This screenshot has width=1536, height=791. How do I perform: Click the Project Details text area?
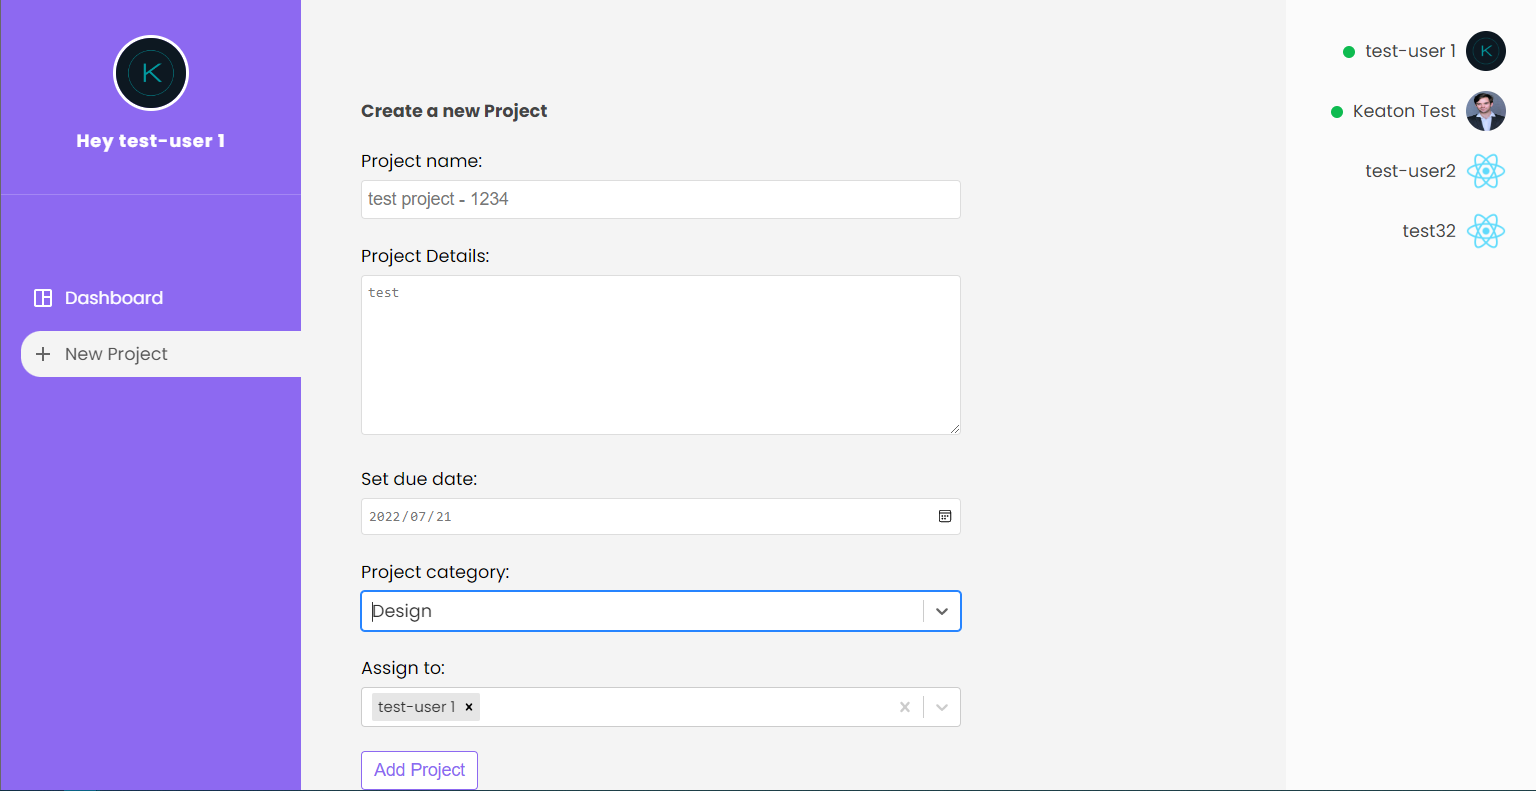(x=660, y=355)
